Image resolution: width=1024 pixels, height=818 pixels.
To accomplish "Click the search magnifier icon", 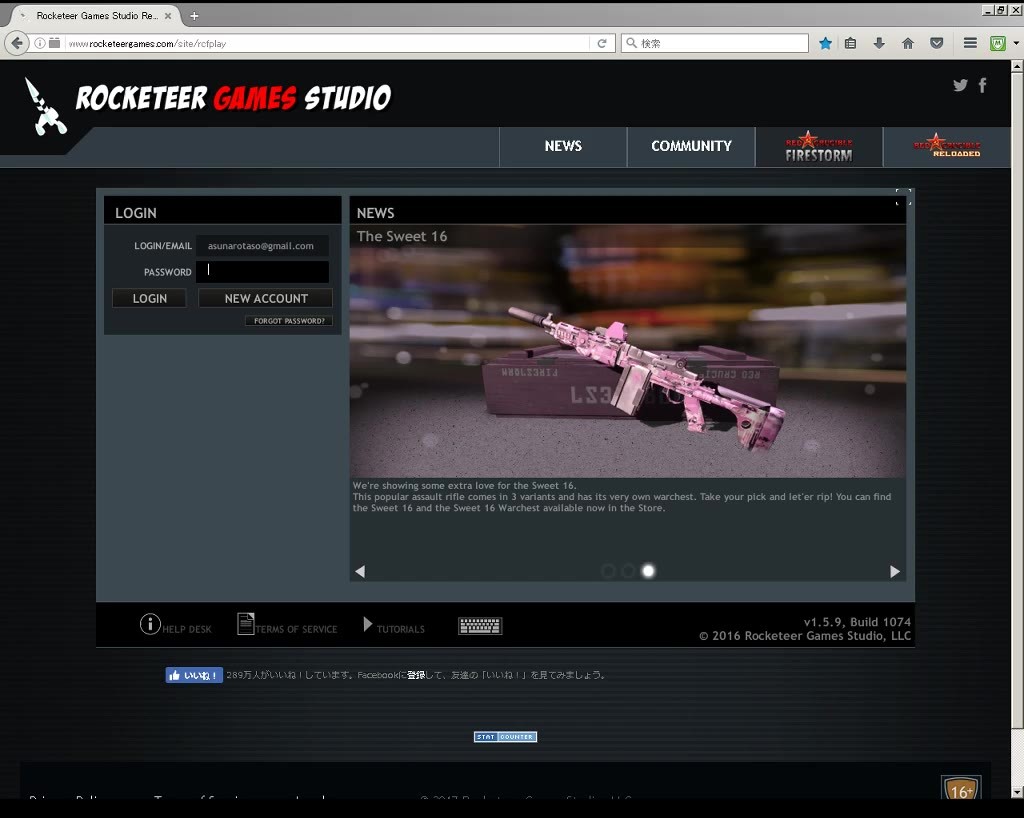I will tap(631, 43).
